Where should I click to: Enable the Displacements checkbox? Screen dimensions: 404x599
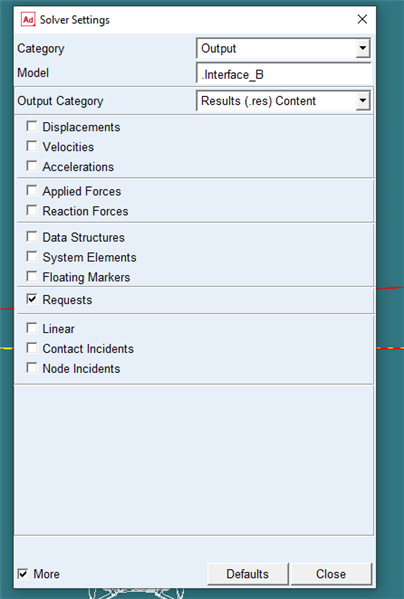32,126
